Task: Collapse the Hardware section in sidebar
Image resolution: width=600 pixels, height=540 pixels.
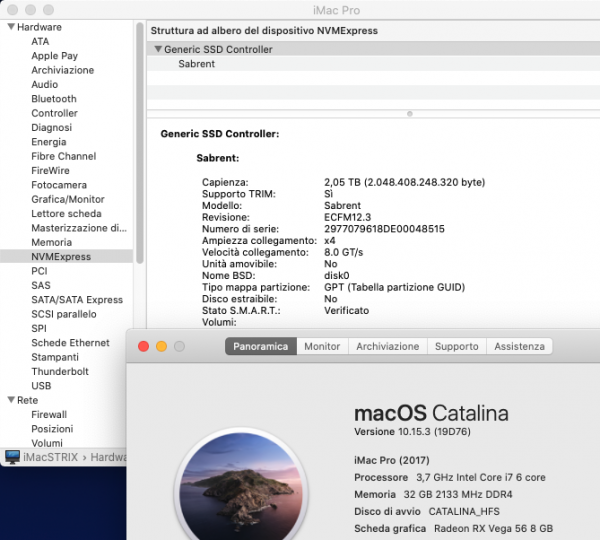Action: click(11, 27)
